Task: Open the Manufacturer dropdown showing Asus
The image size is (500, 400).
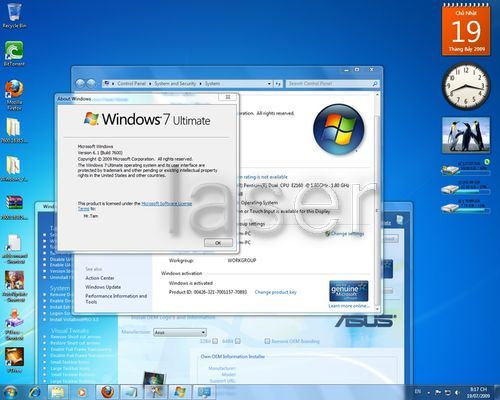Action: coord(180,332)
